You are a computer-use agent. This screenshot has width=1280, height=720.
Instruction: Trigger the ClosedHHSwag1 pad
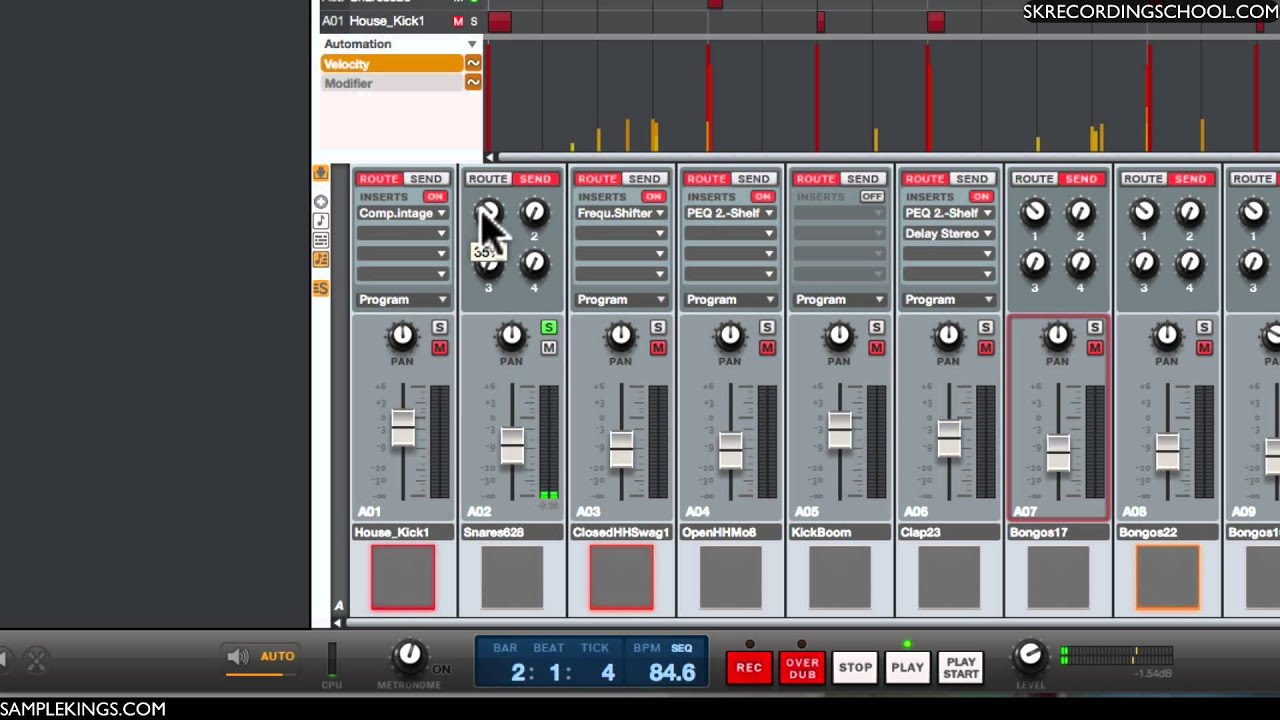[x=621, y=577]
